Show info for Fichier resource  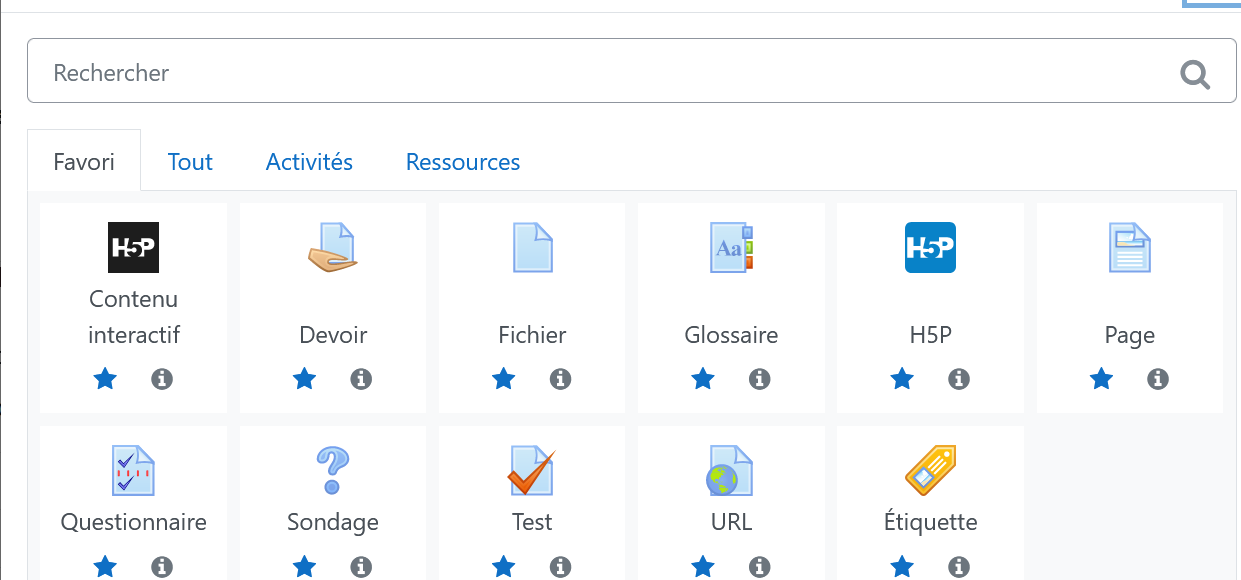point(560,379)
